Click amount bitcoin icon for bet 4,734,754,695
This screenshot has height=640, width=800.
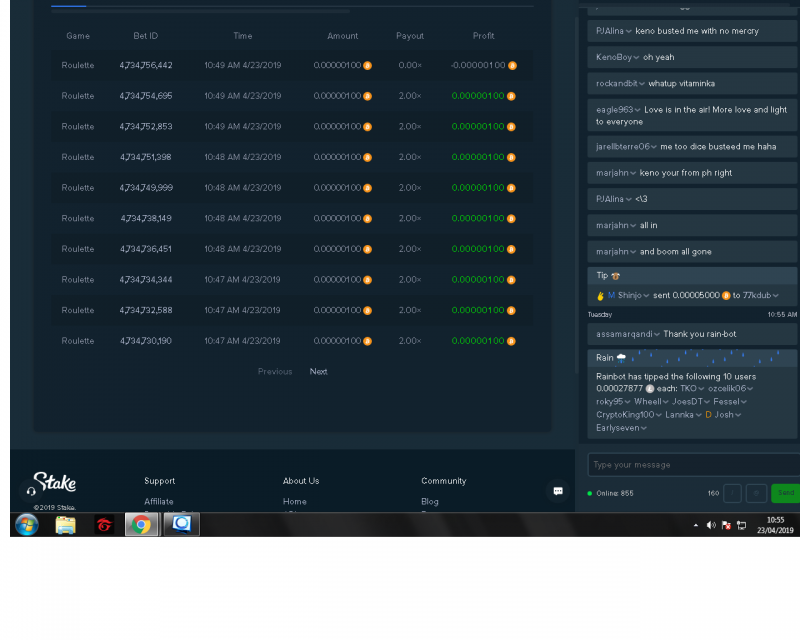(x=367, y=96)
